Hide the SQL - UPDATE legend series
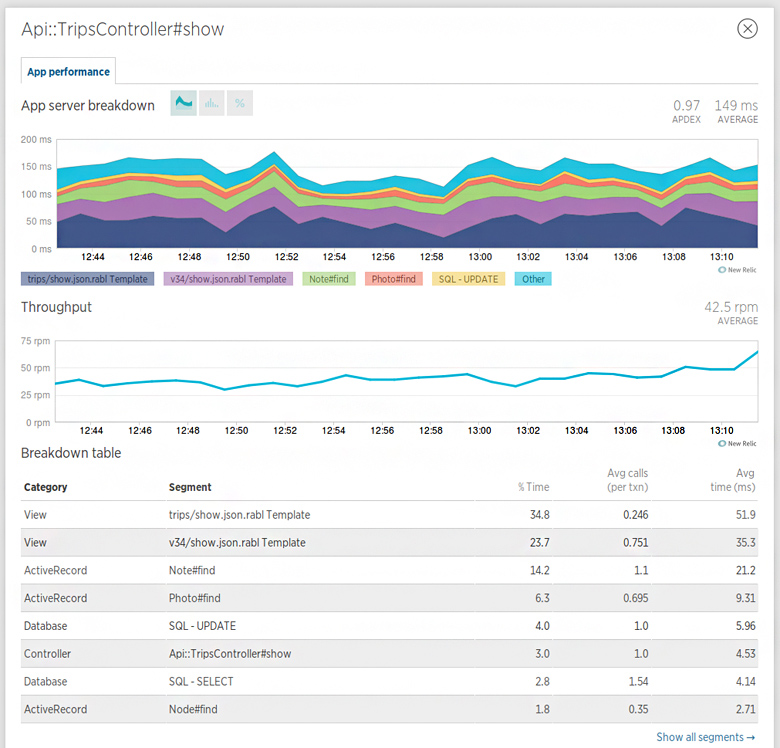780x748 pixels. 468,279
